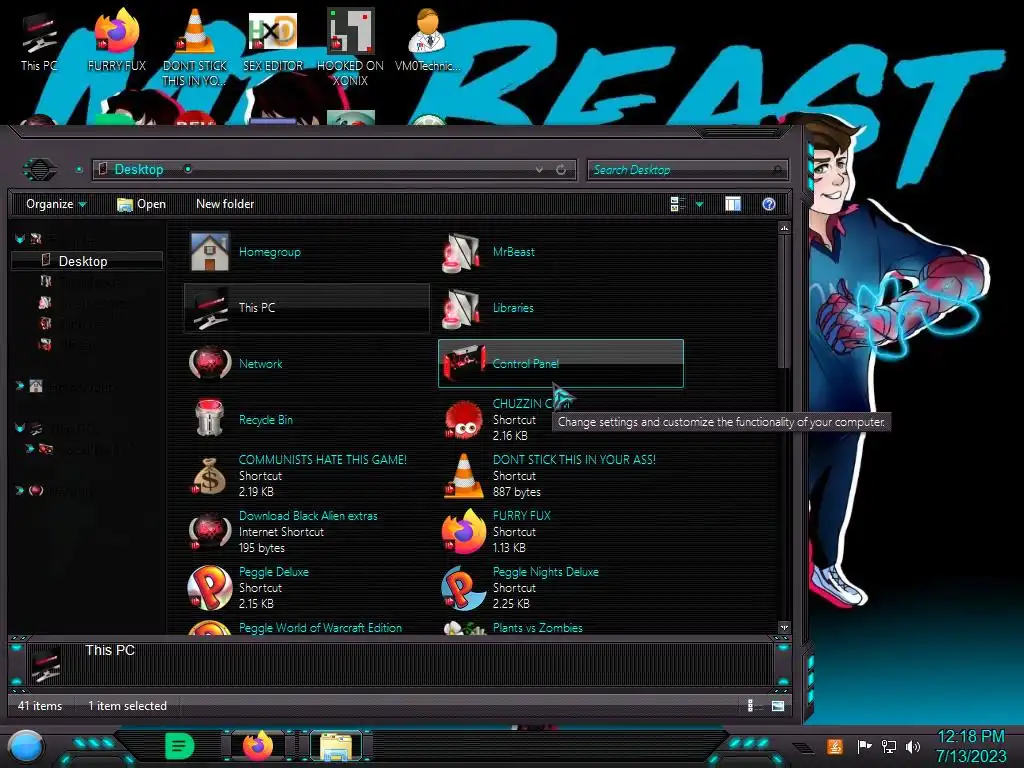The image size is (1024, 768).
Task: Click the file list scrollbar up arrow
Action: tap(784, 228)
